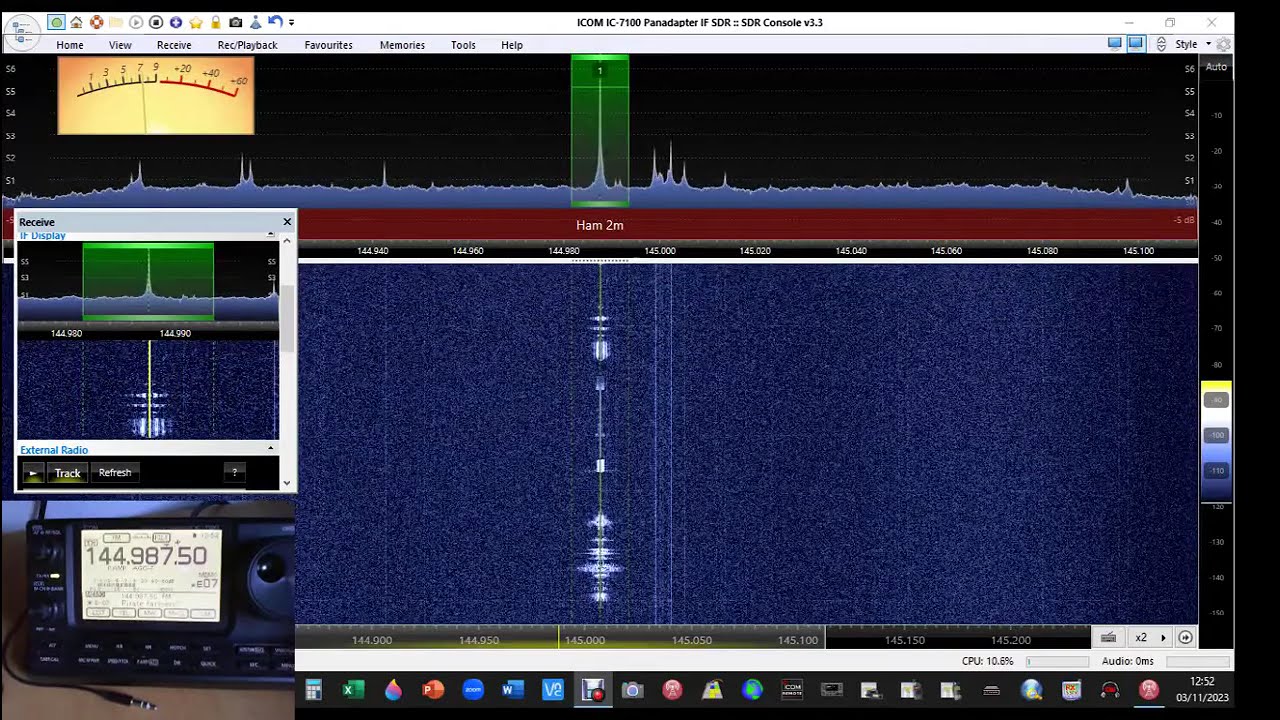The width and height of the screenshot is (1280, 720).
Task: Open the Favourites ribbon tab
Action: pyautogui.click(x=328, y=45)
